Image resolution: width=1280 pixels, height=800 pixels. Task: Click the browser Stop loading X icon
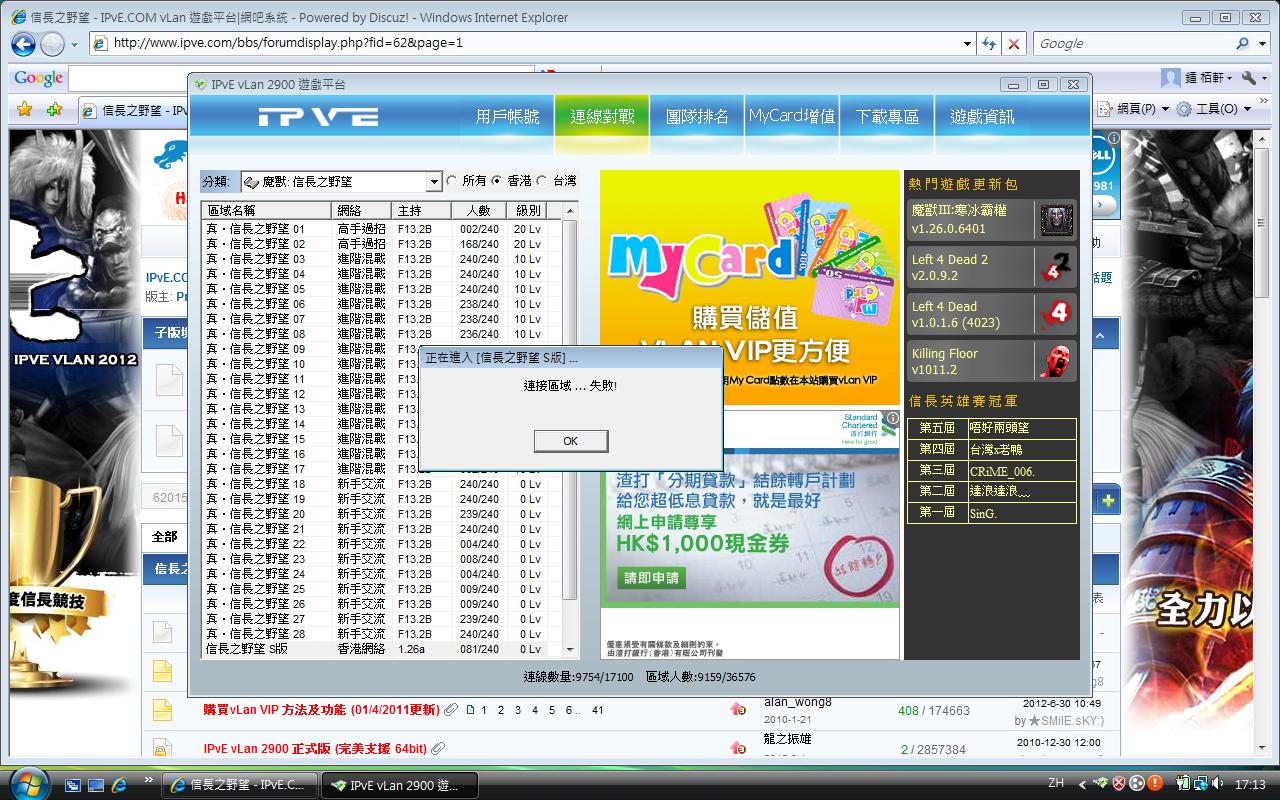coord(1014,44)
